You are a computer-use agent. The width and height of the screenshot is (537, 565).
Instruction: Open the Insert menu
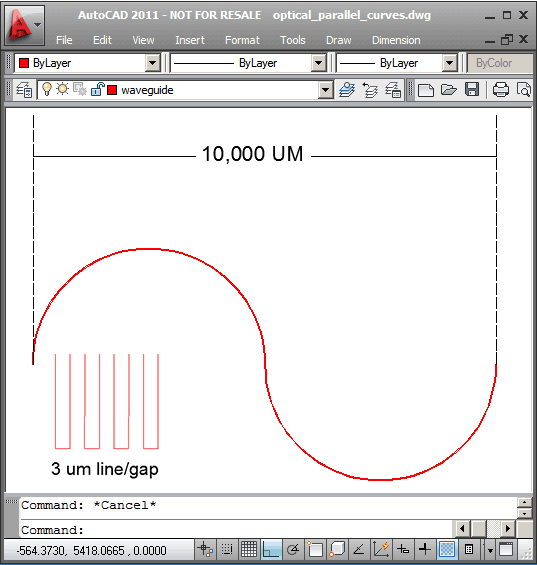tap(190, 40)
